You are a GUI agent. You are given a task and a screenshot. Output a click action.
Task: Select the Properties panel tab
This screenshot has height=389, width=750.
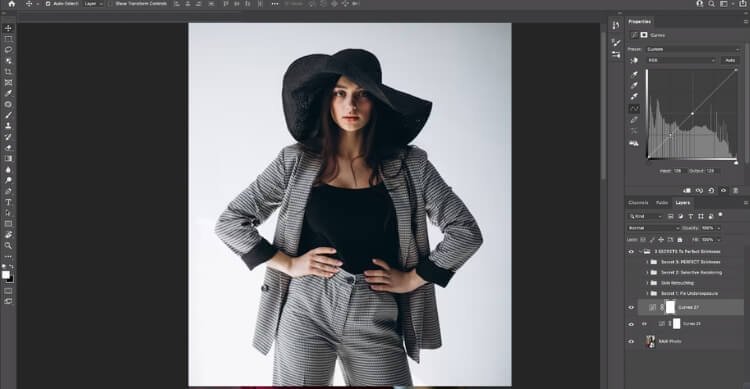tap(640, 22)
